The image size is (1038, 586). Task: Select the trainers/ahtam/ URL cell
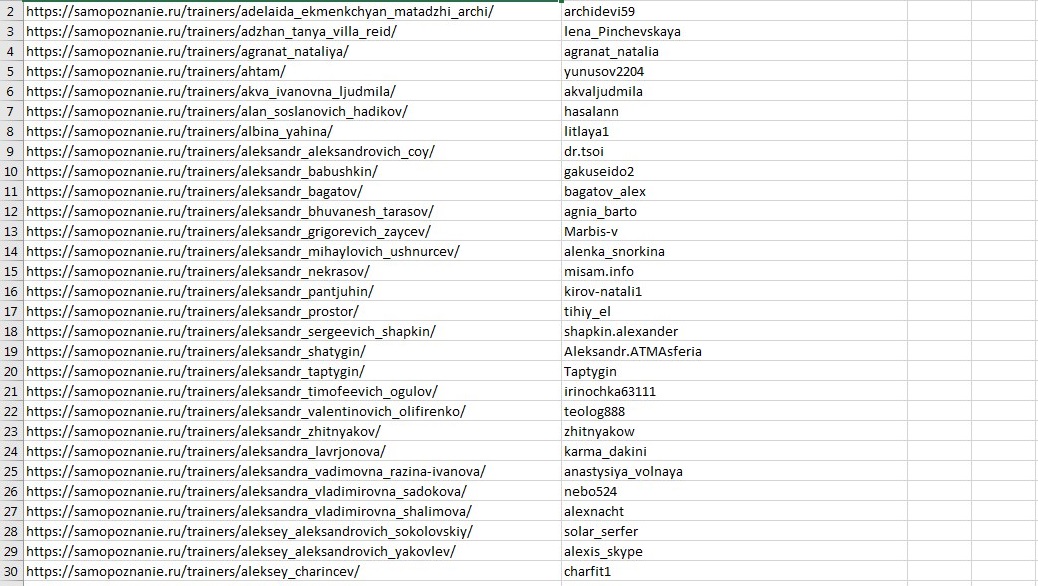(292, 72)
